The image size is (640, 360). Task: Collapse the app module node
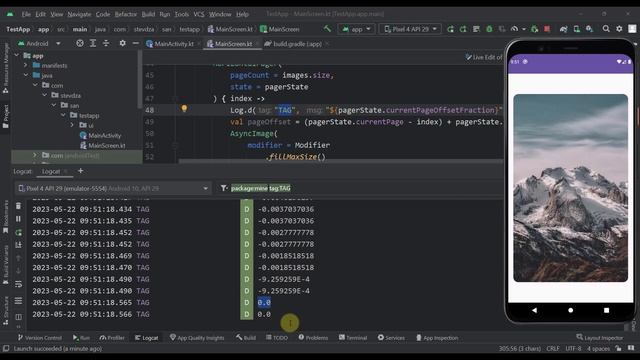(17, 55)
